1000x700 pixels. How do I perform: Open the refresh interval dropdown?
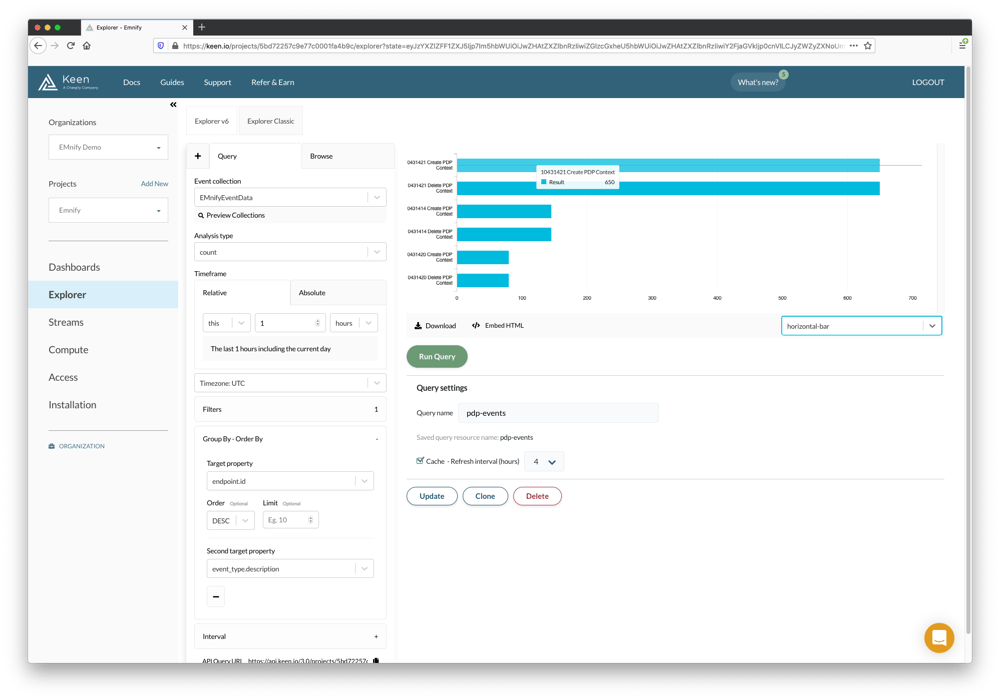click(x=544, y=462)
